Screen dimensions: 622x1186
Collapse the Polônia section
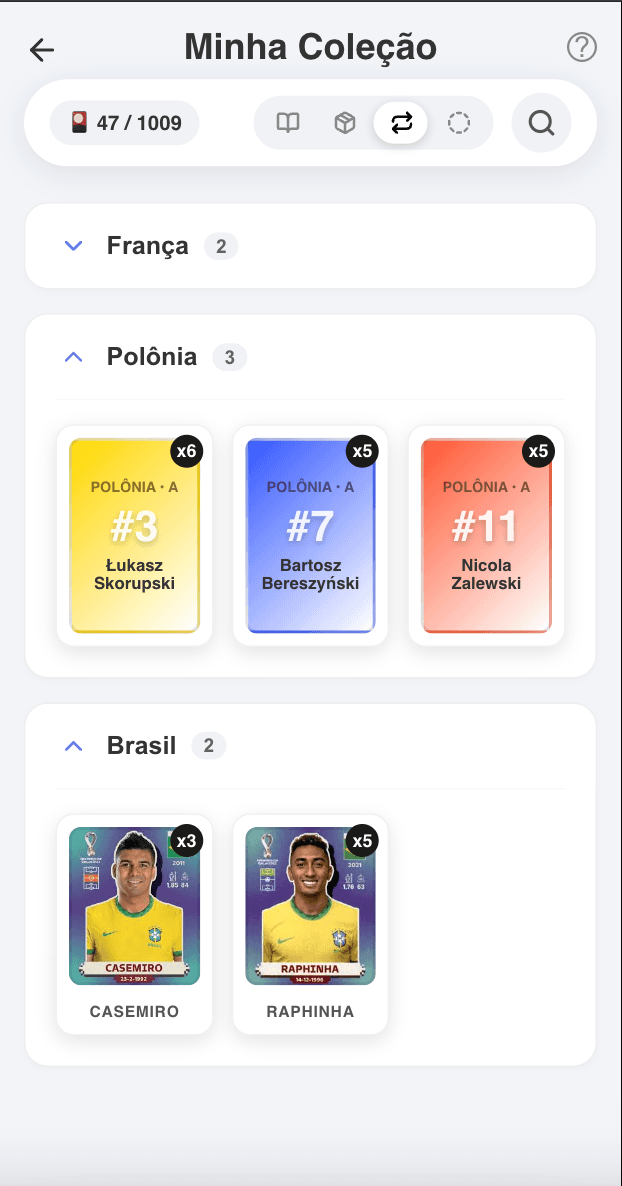pyautogui.click(x=73, y=357)
